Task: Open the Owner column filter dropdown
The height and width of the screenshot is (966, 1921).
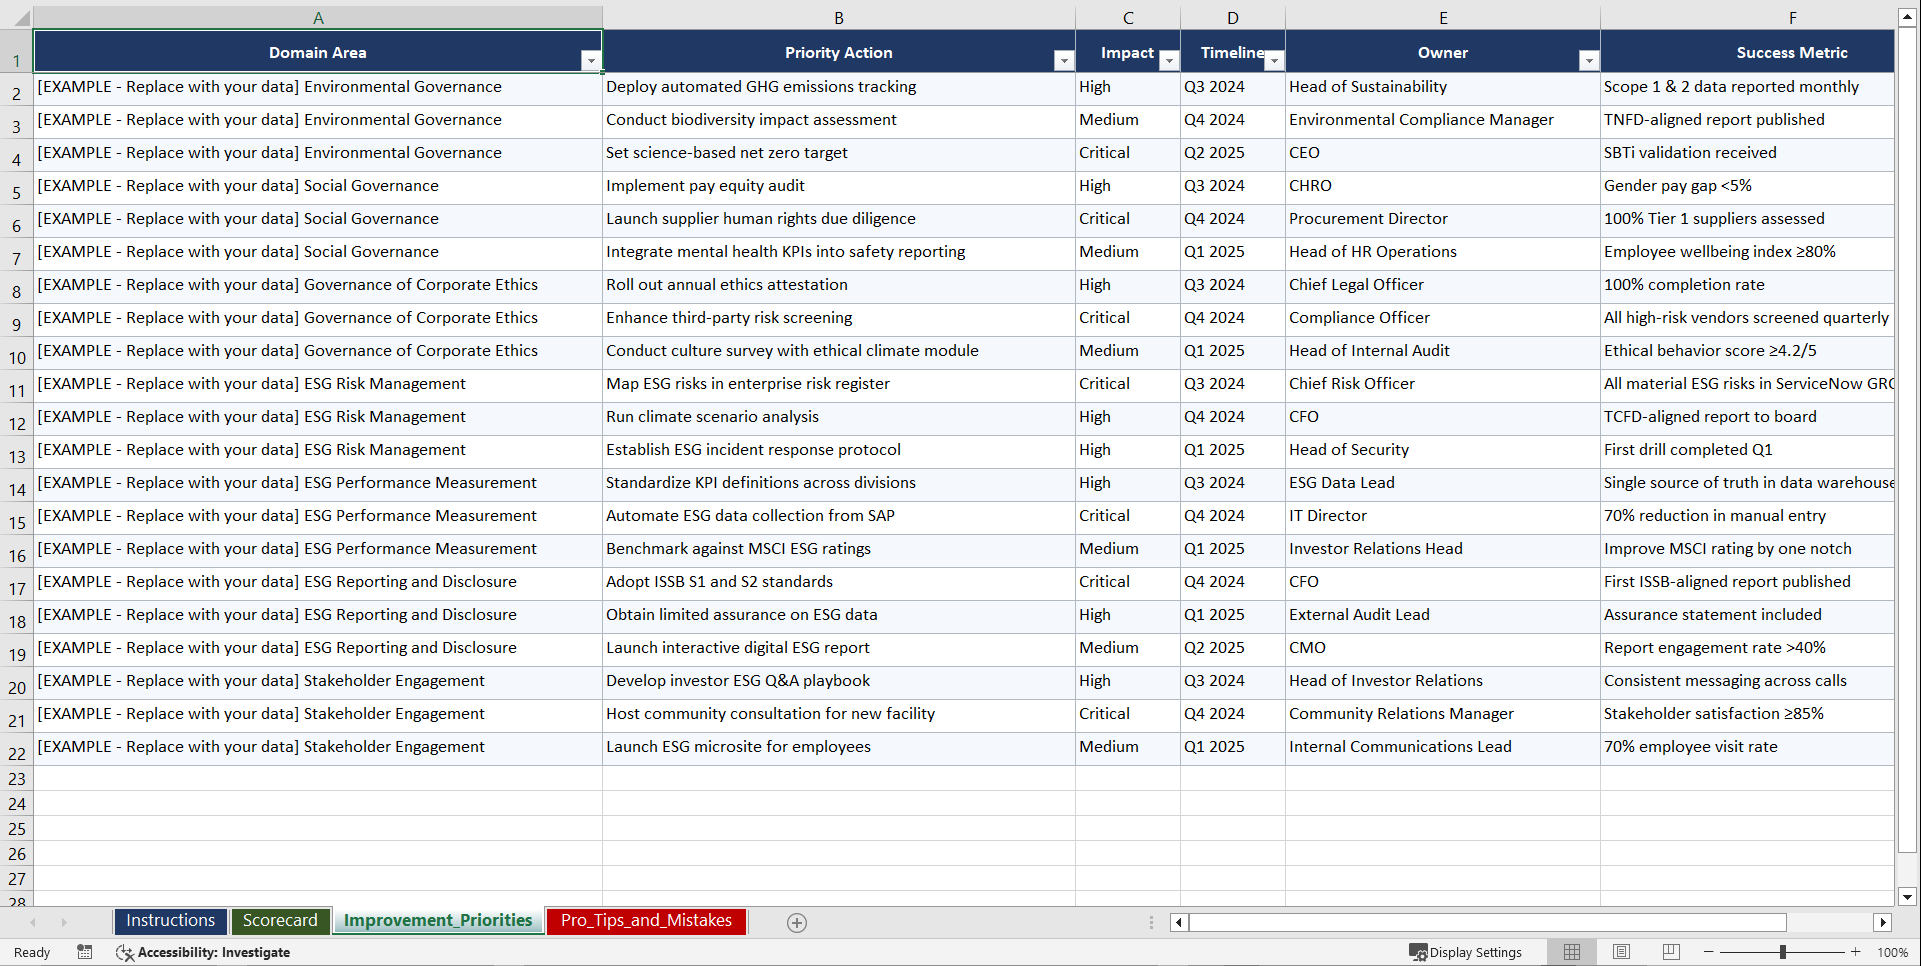Action: (1589, 61)
